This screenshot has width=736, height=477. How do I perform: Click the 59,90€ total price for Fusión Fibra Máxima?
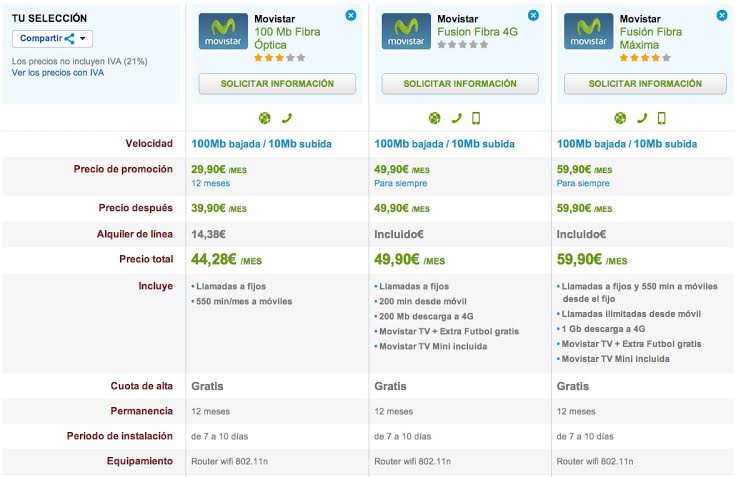(x=592, y=259)
